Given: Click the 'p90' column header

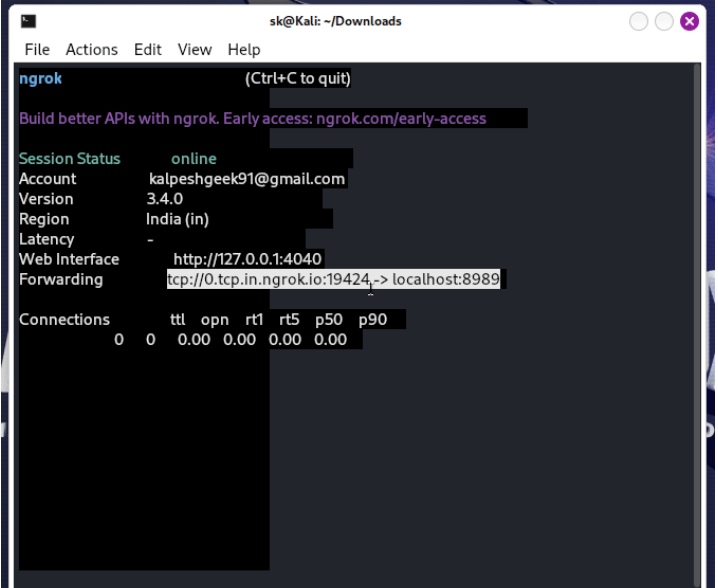Looking at the screenshot, I should 373,319.
